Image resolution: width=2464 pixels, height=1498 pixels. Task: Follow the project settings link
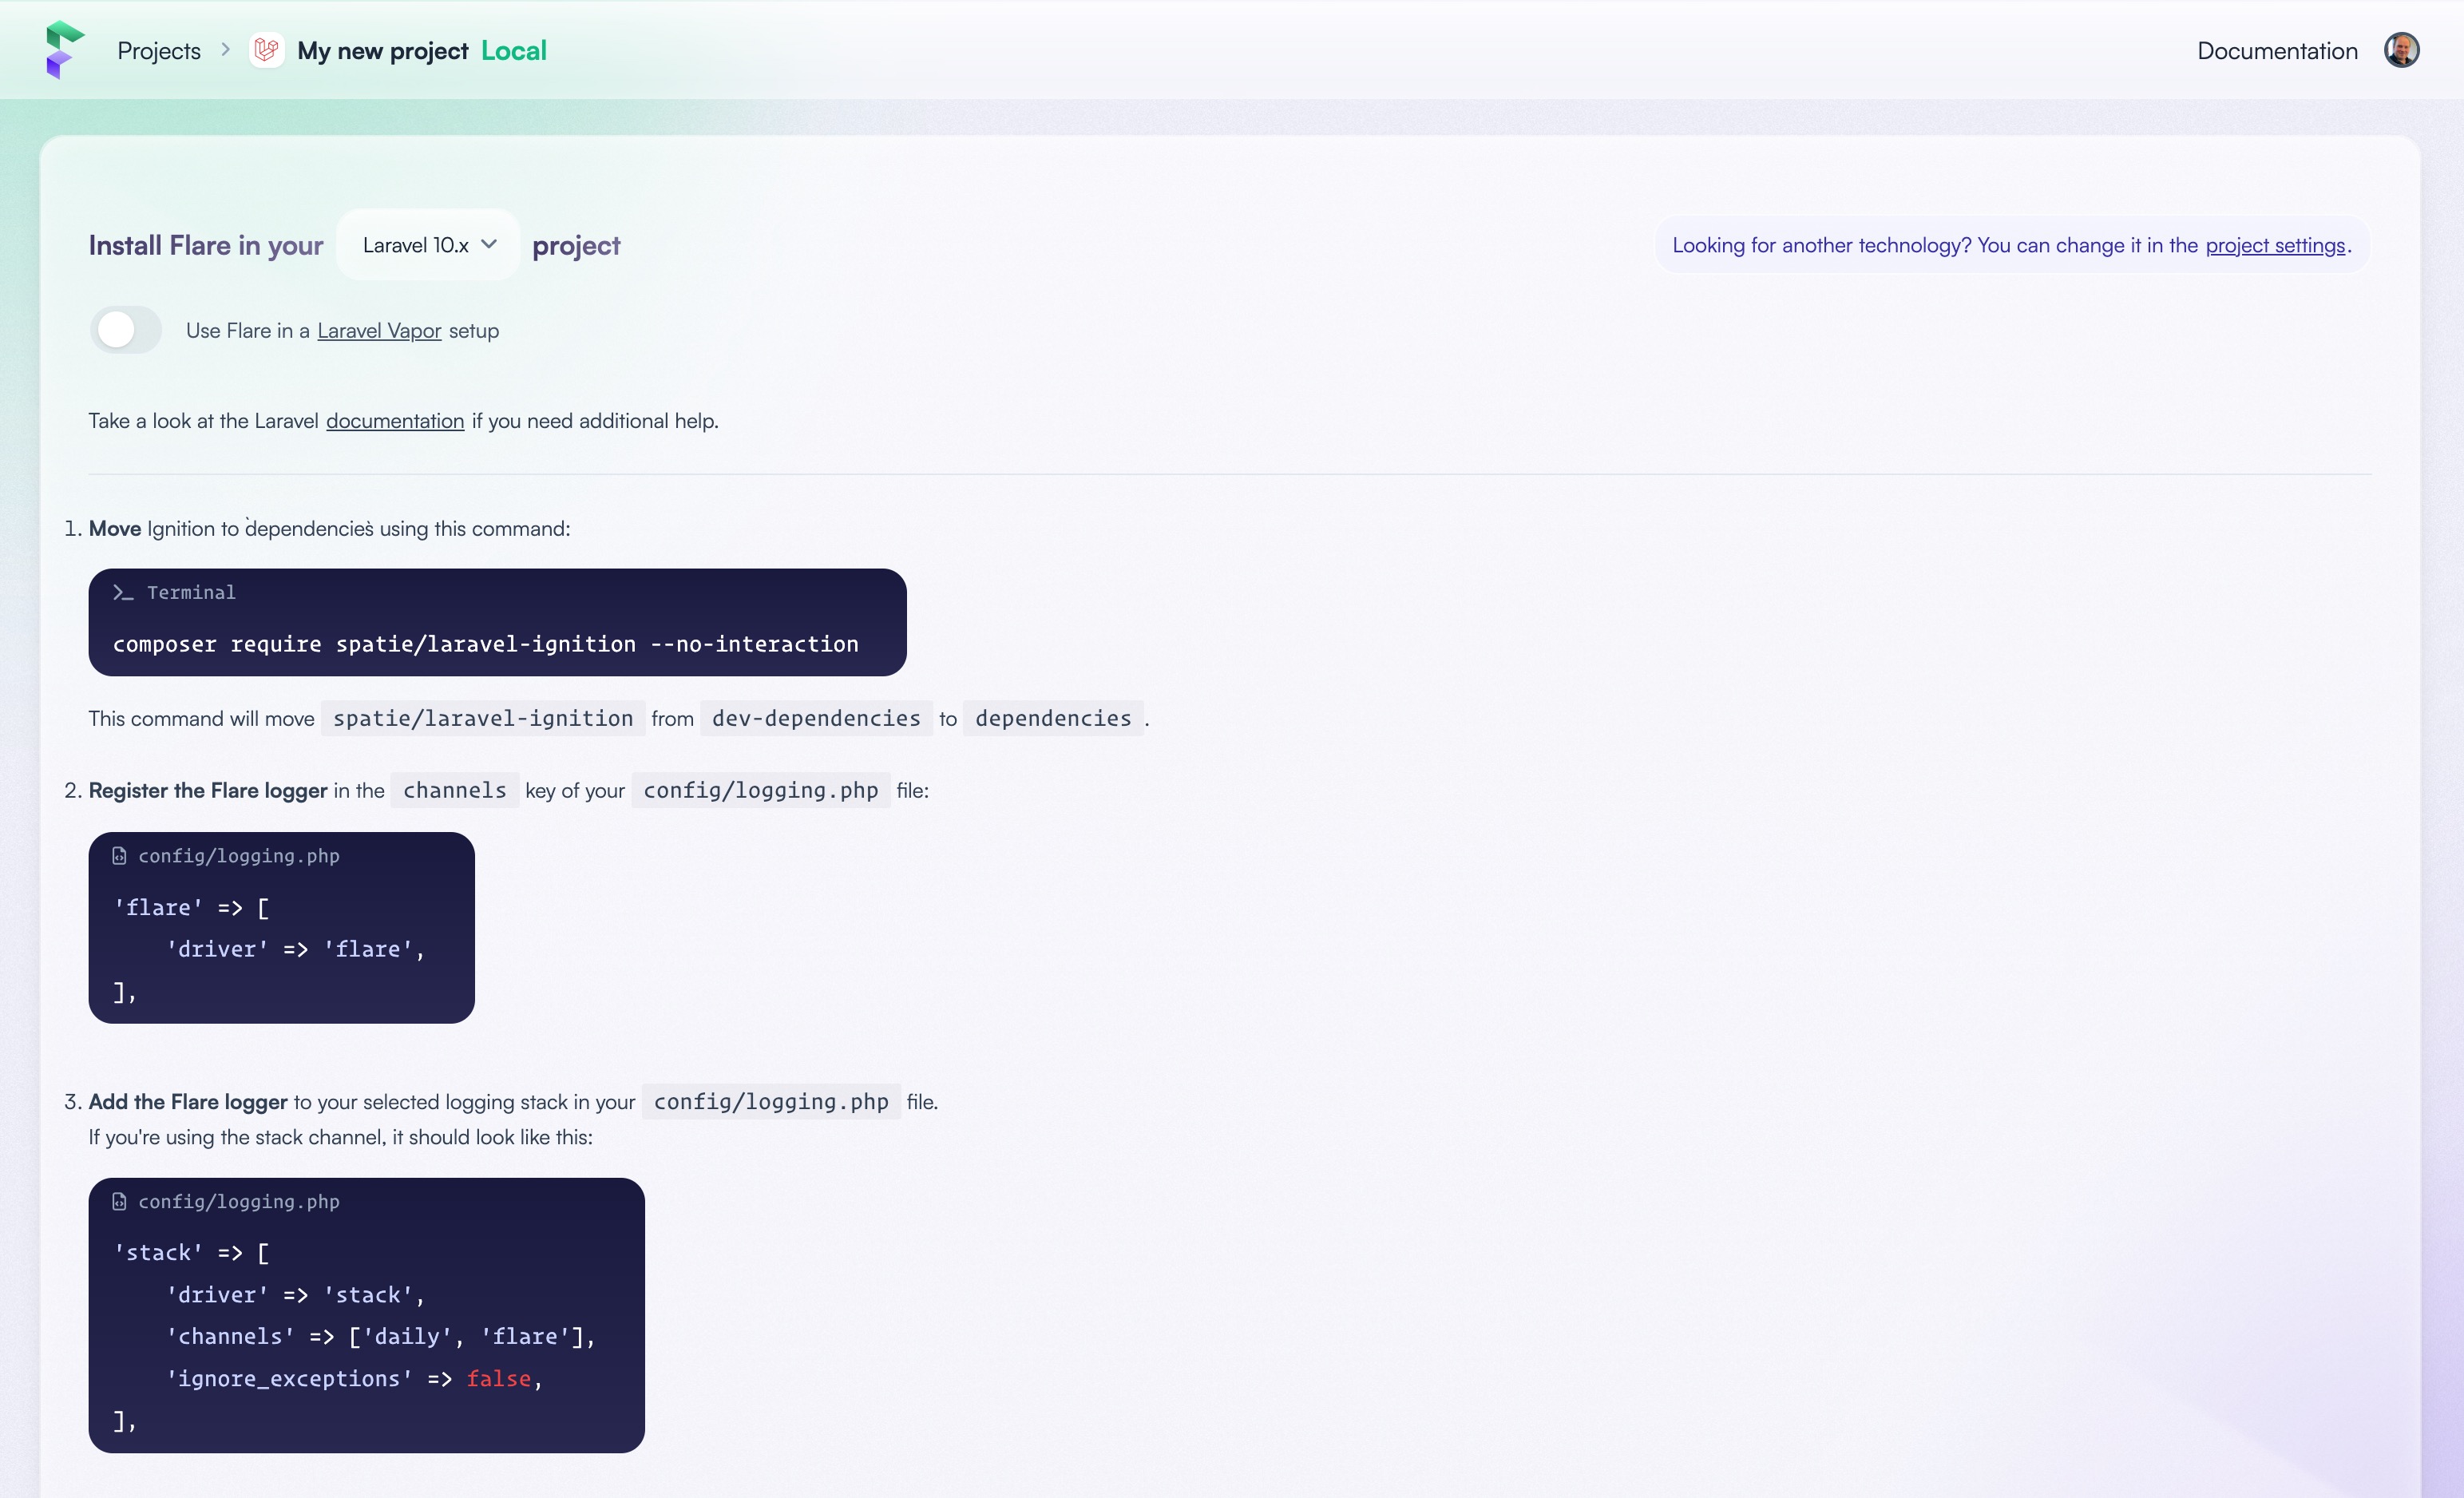(2275, 245)
